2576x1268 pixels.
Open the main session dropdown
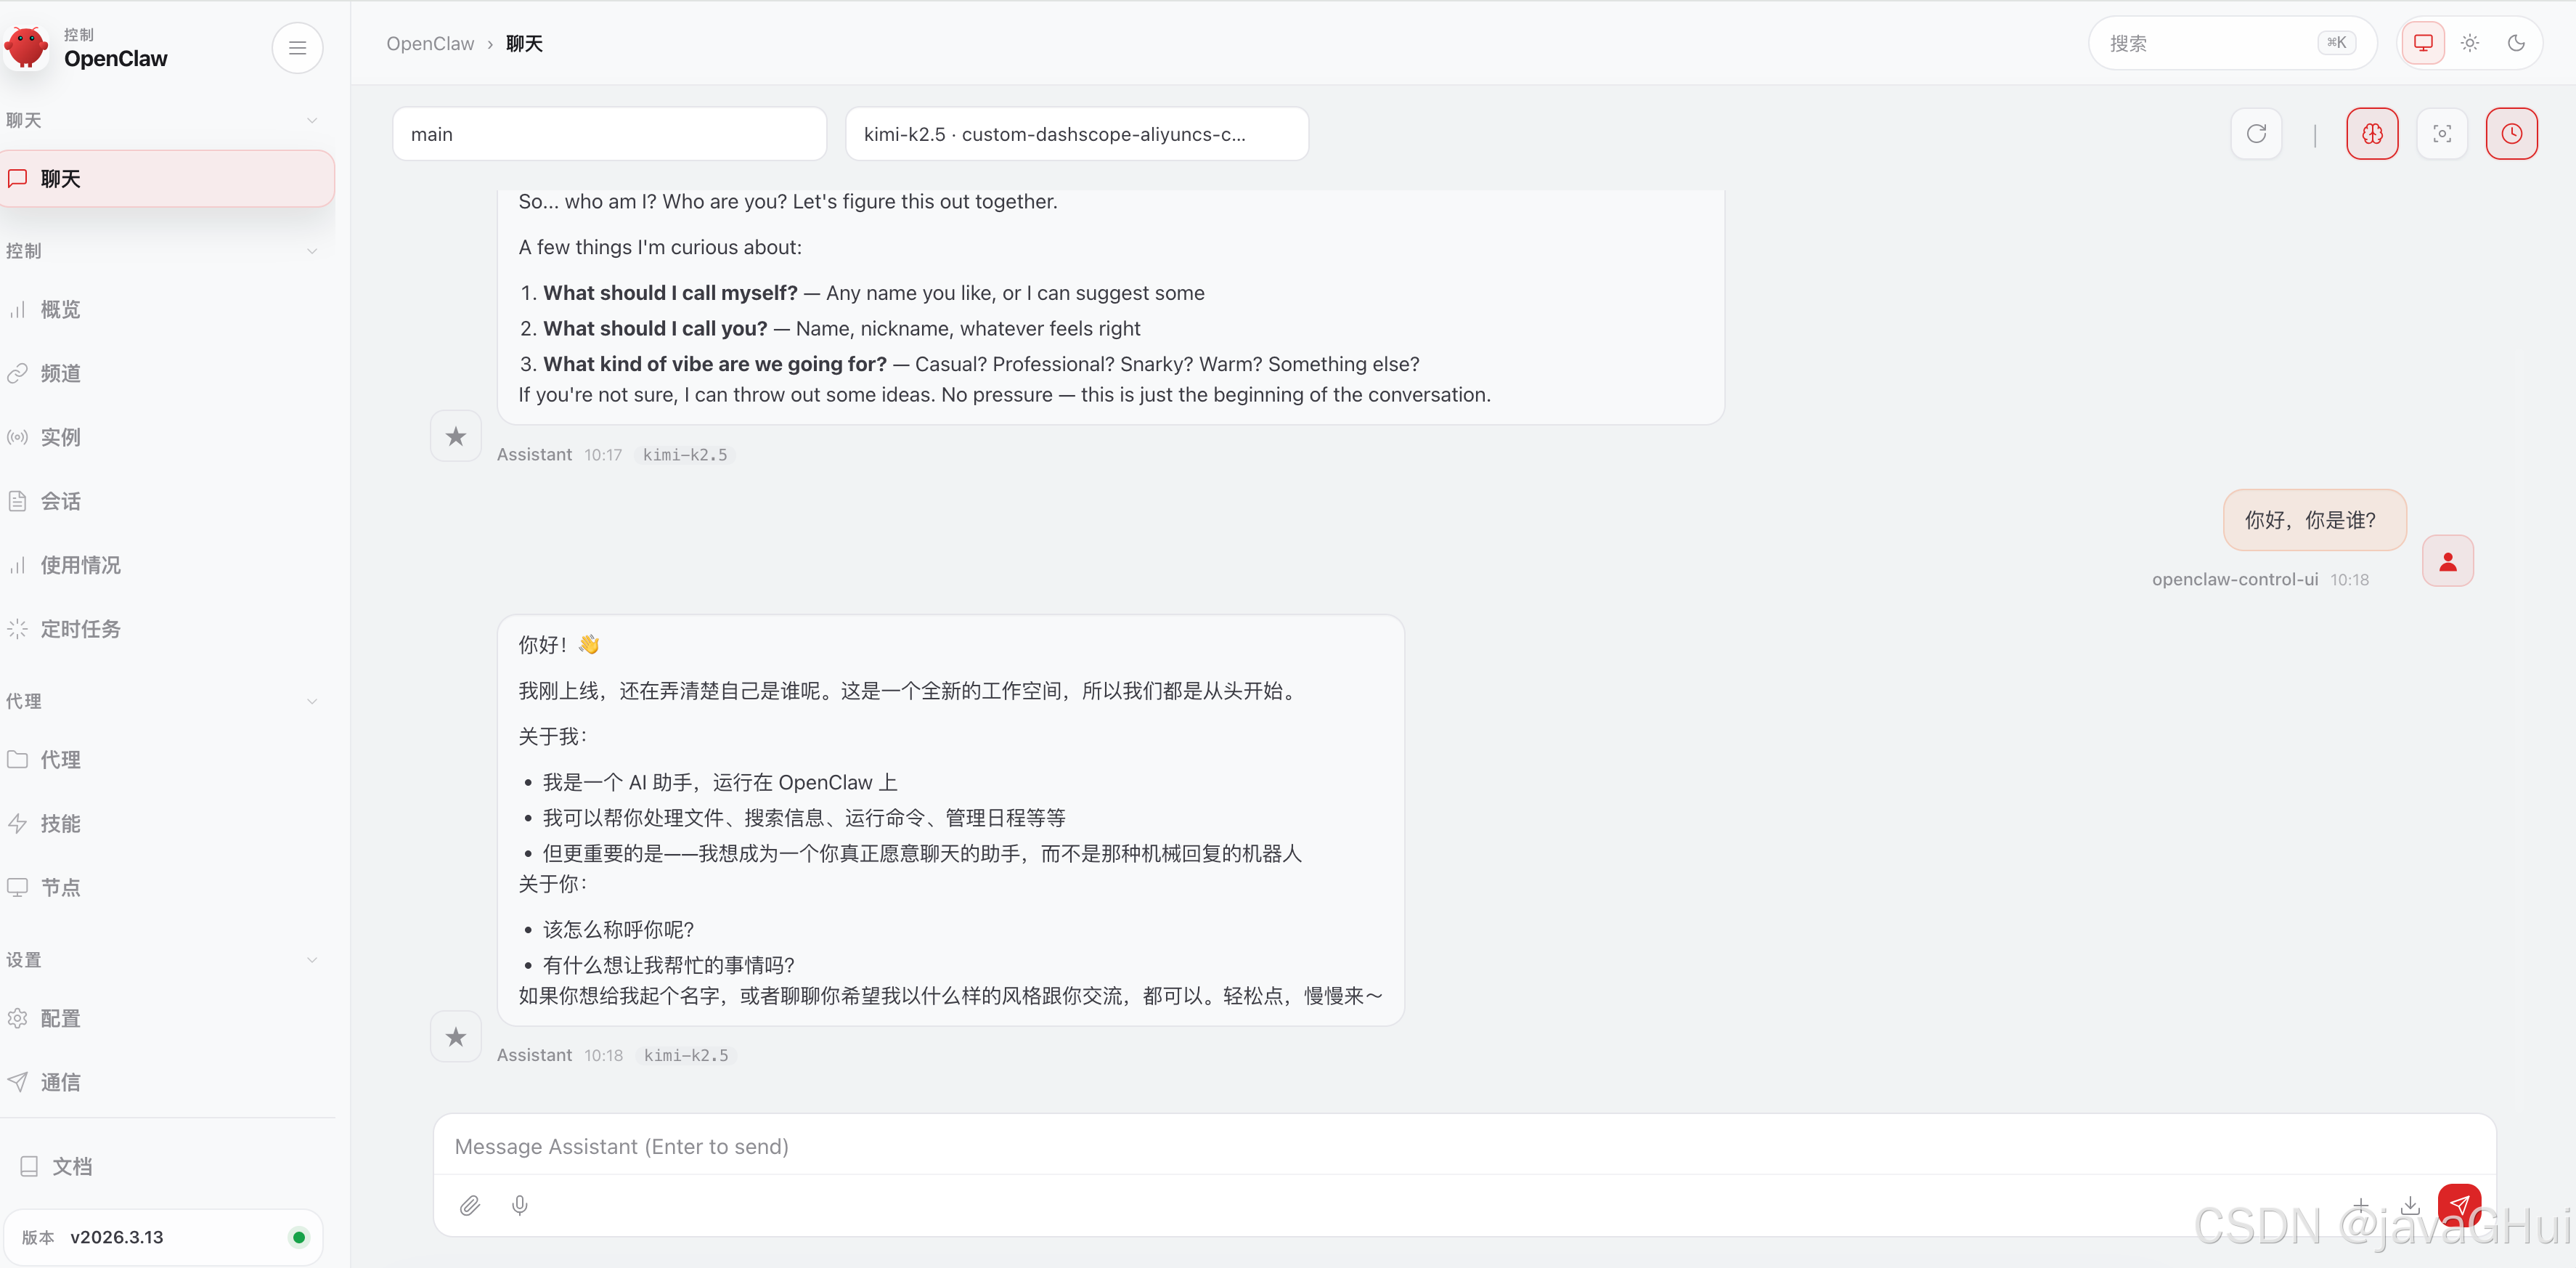tap(609, 134)
